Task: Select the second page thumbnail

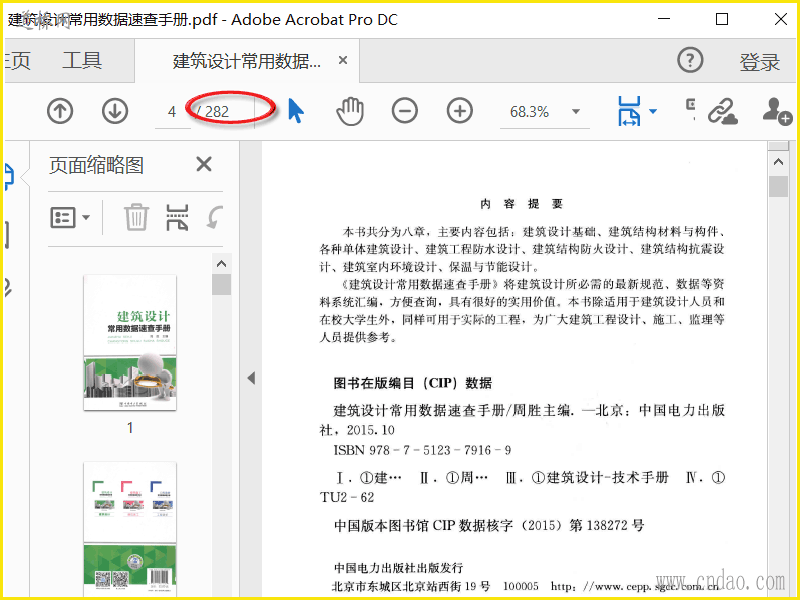Action: [x=130, y=530]
